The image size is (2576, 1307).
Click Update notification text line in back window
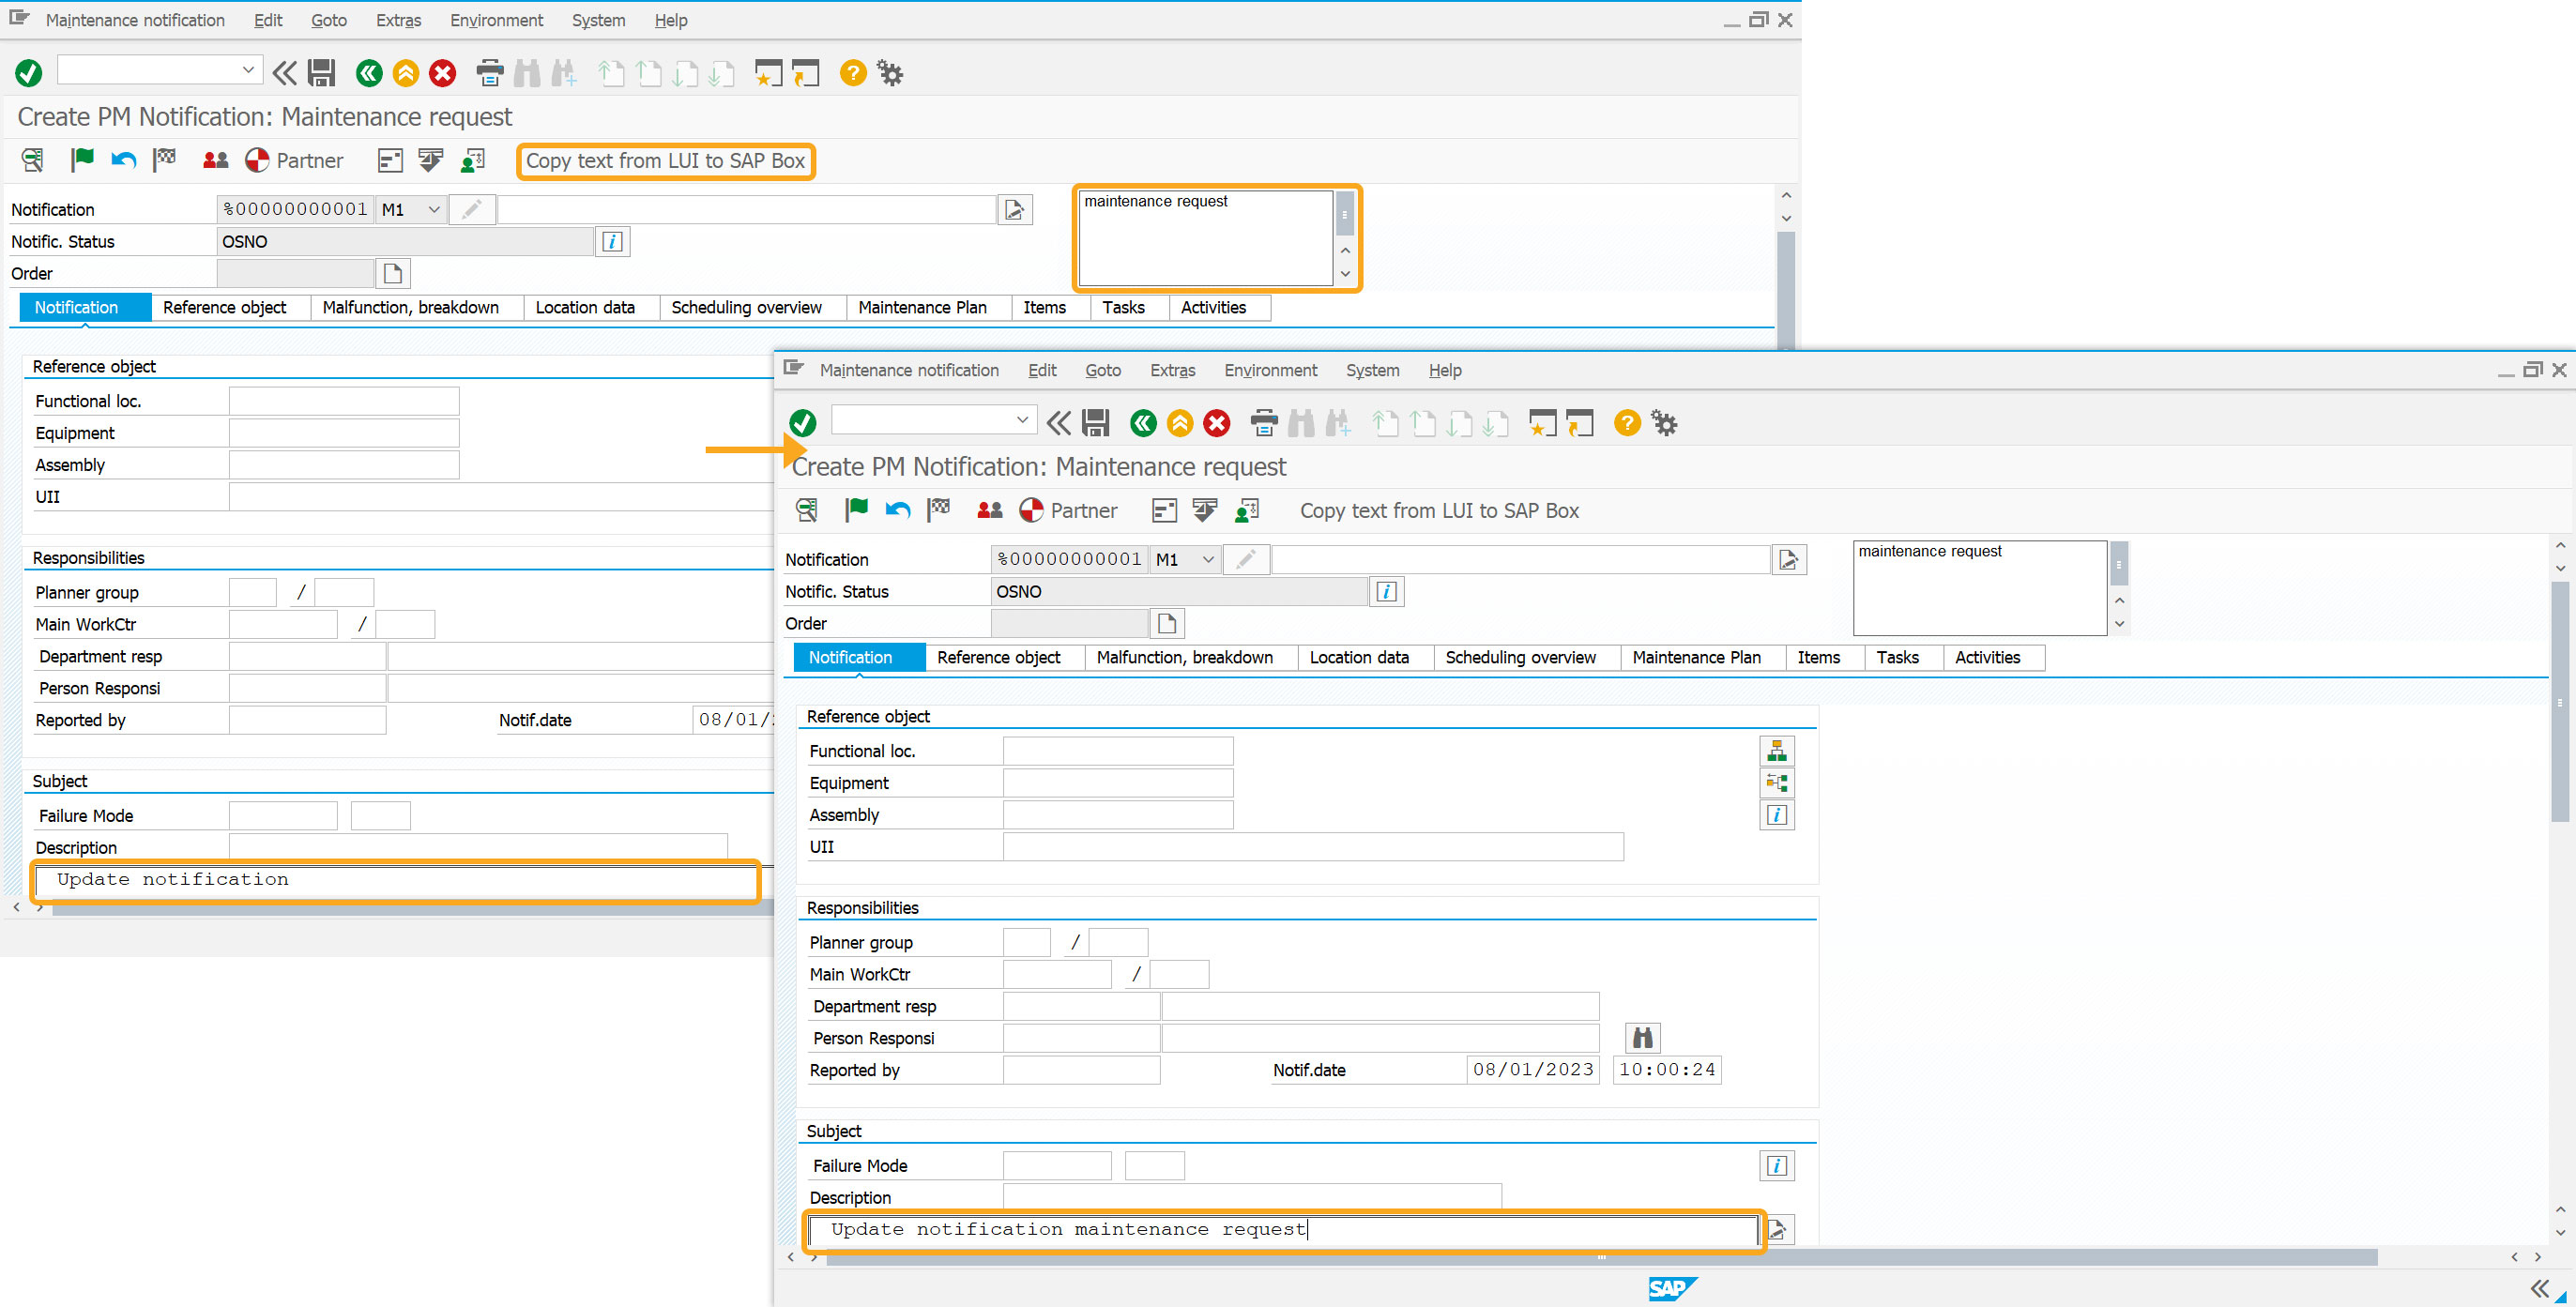point(395,879)
